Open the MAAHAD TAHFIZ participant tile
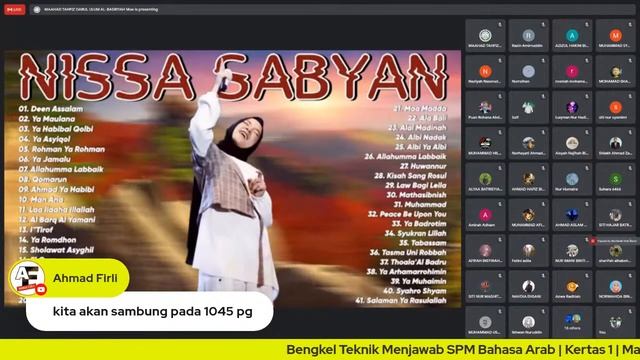The image size is (640, 360). [x=485, y=36]
